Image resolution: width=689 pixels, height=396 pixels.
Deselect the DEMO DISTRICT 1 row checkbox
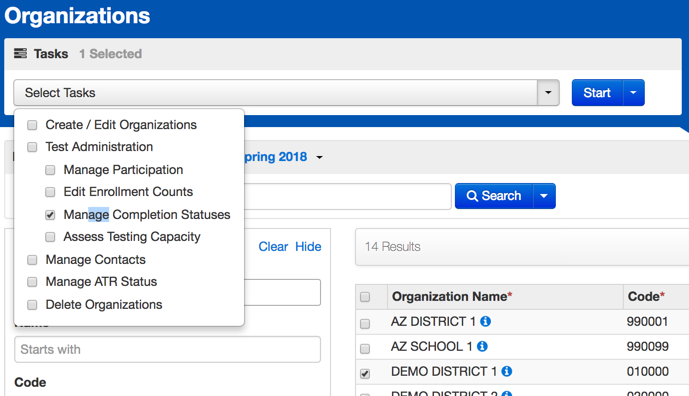pyautogui.click(x=365, y=374)
